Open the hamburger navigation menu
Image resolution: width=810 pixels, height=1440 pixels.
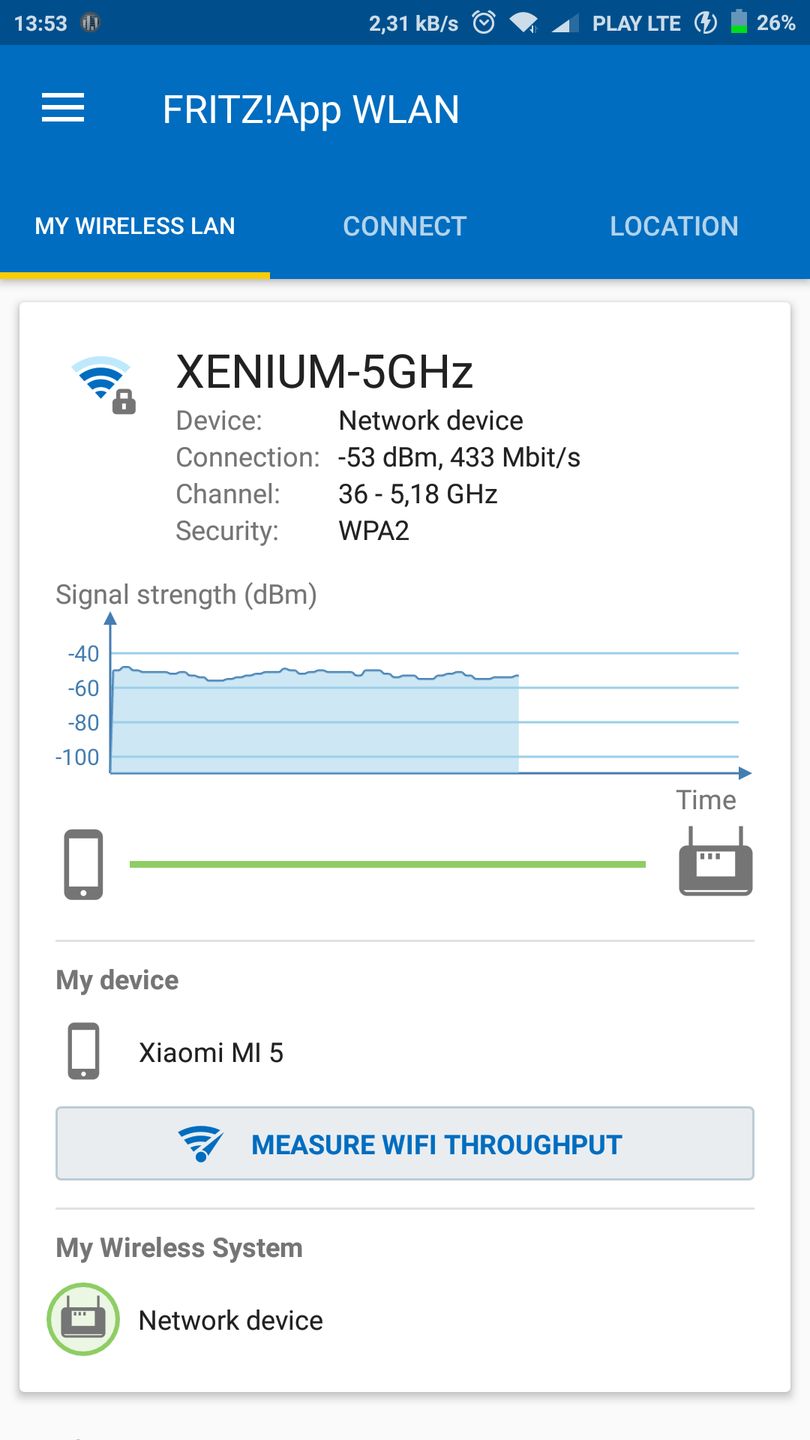[x=63, y=109]
